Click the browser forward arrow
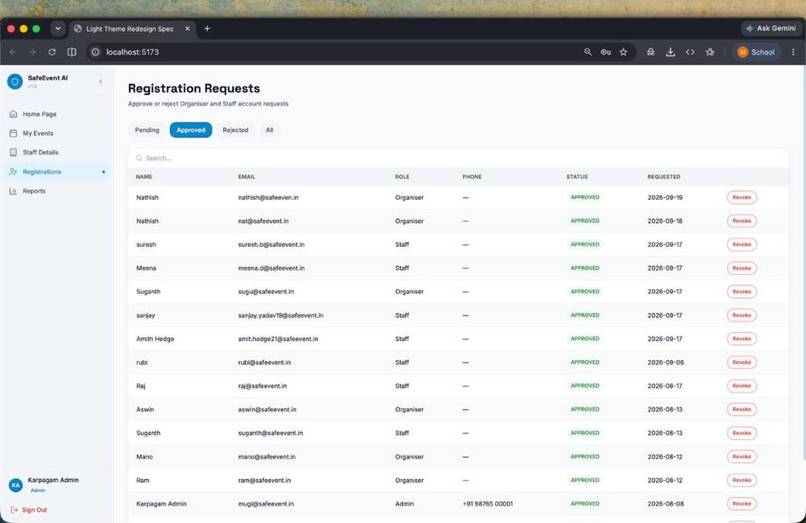The image size is (806, 523). (32, 52)
